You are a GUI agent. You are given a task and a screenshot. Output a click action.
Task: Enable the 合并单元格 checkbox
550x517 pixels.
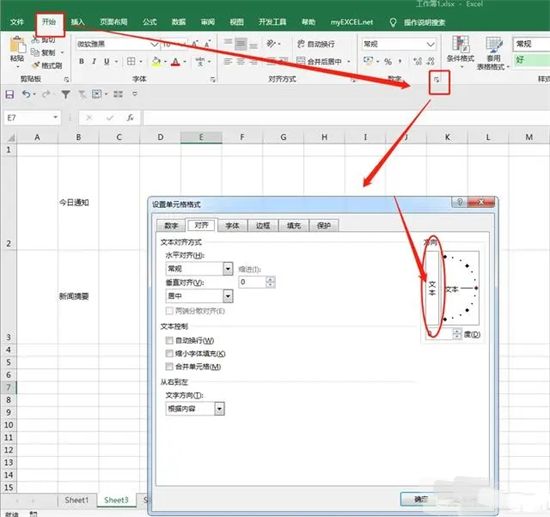pos(169,367)
